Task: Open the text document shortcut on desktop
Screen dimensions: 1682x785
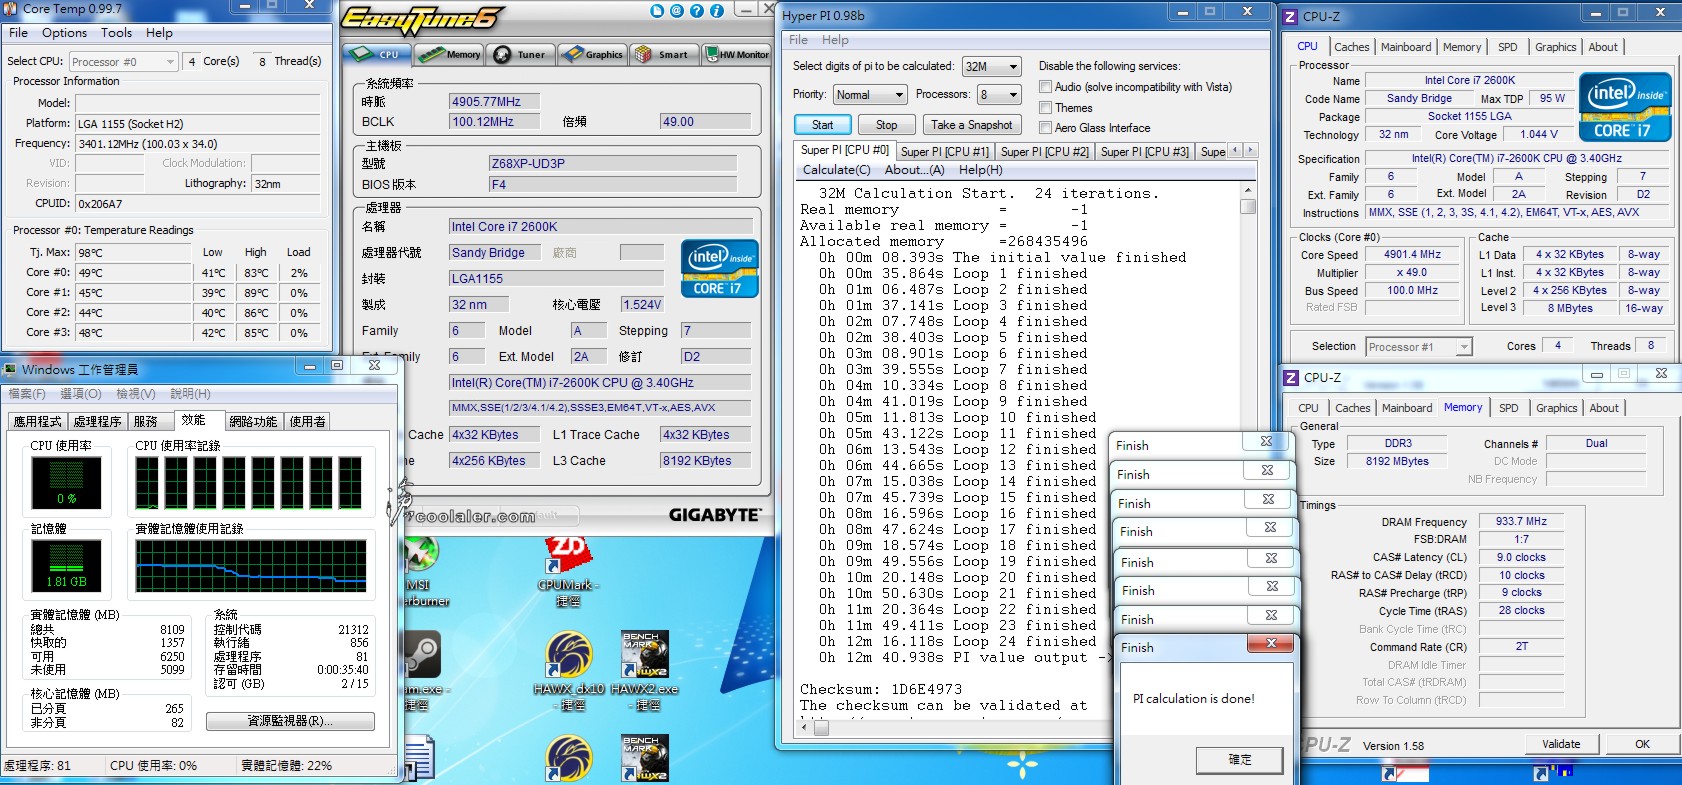Action: coord(418,760)
